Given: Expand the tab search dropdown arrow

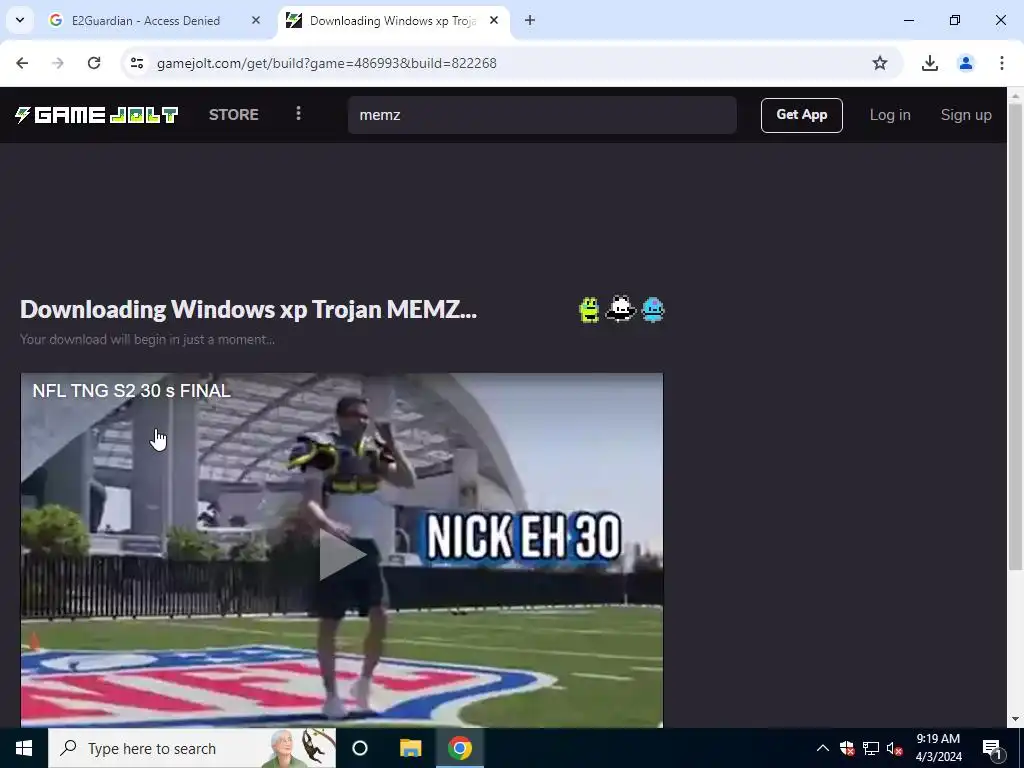Looking at the screenshot, I should click(x=20, y=20).
